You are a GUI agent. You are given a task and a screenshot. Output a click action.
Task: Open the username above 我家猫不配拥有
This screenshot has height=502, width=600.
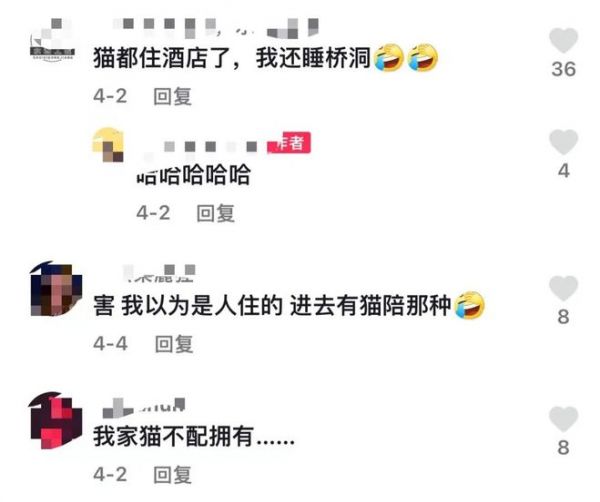pos(144,407)
